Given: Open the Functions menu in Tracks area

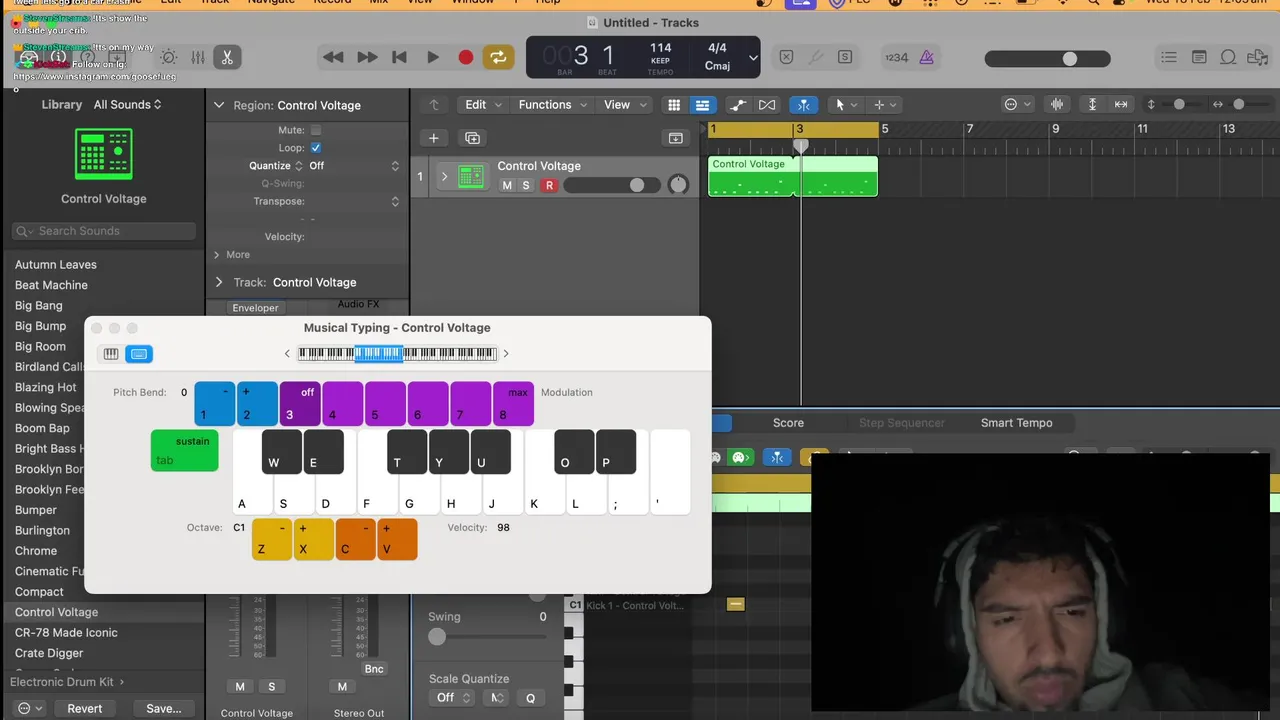Looking at the screenshot, I should click(x=551, y=105).
